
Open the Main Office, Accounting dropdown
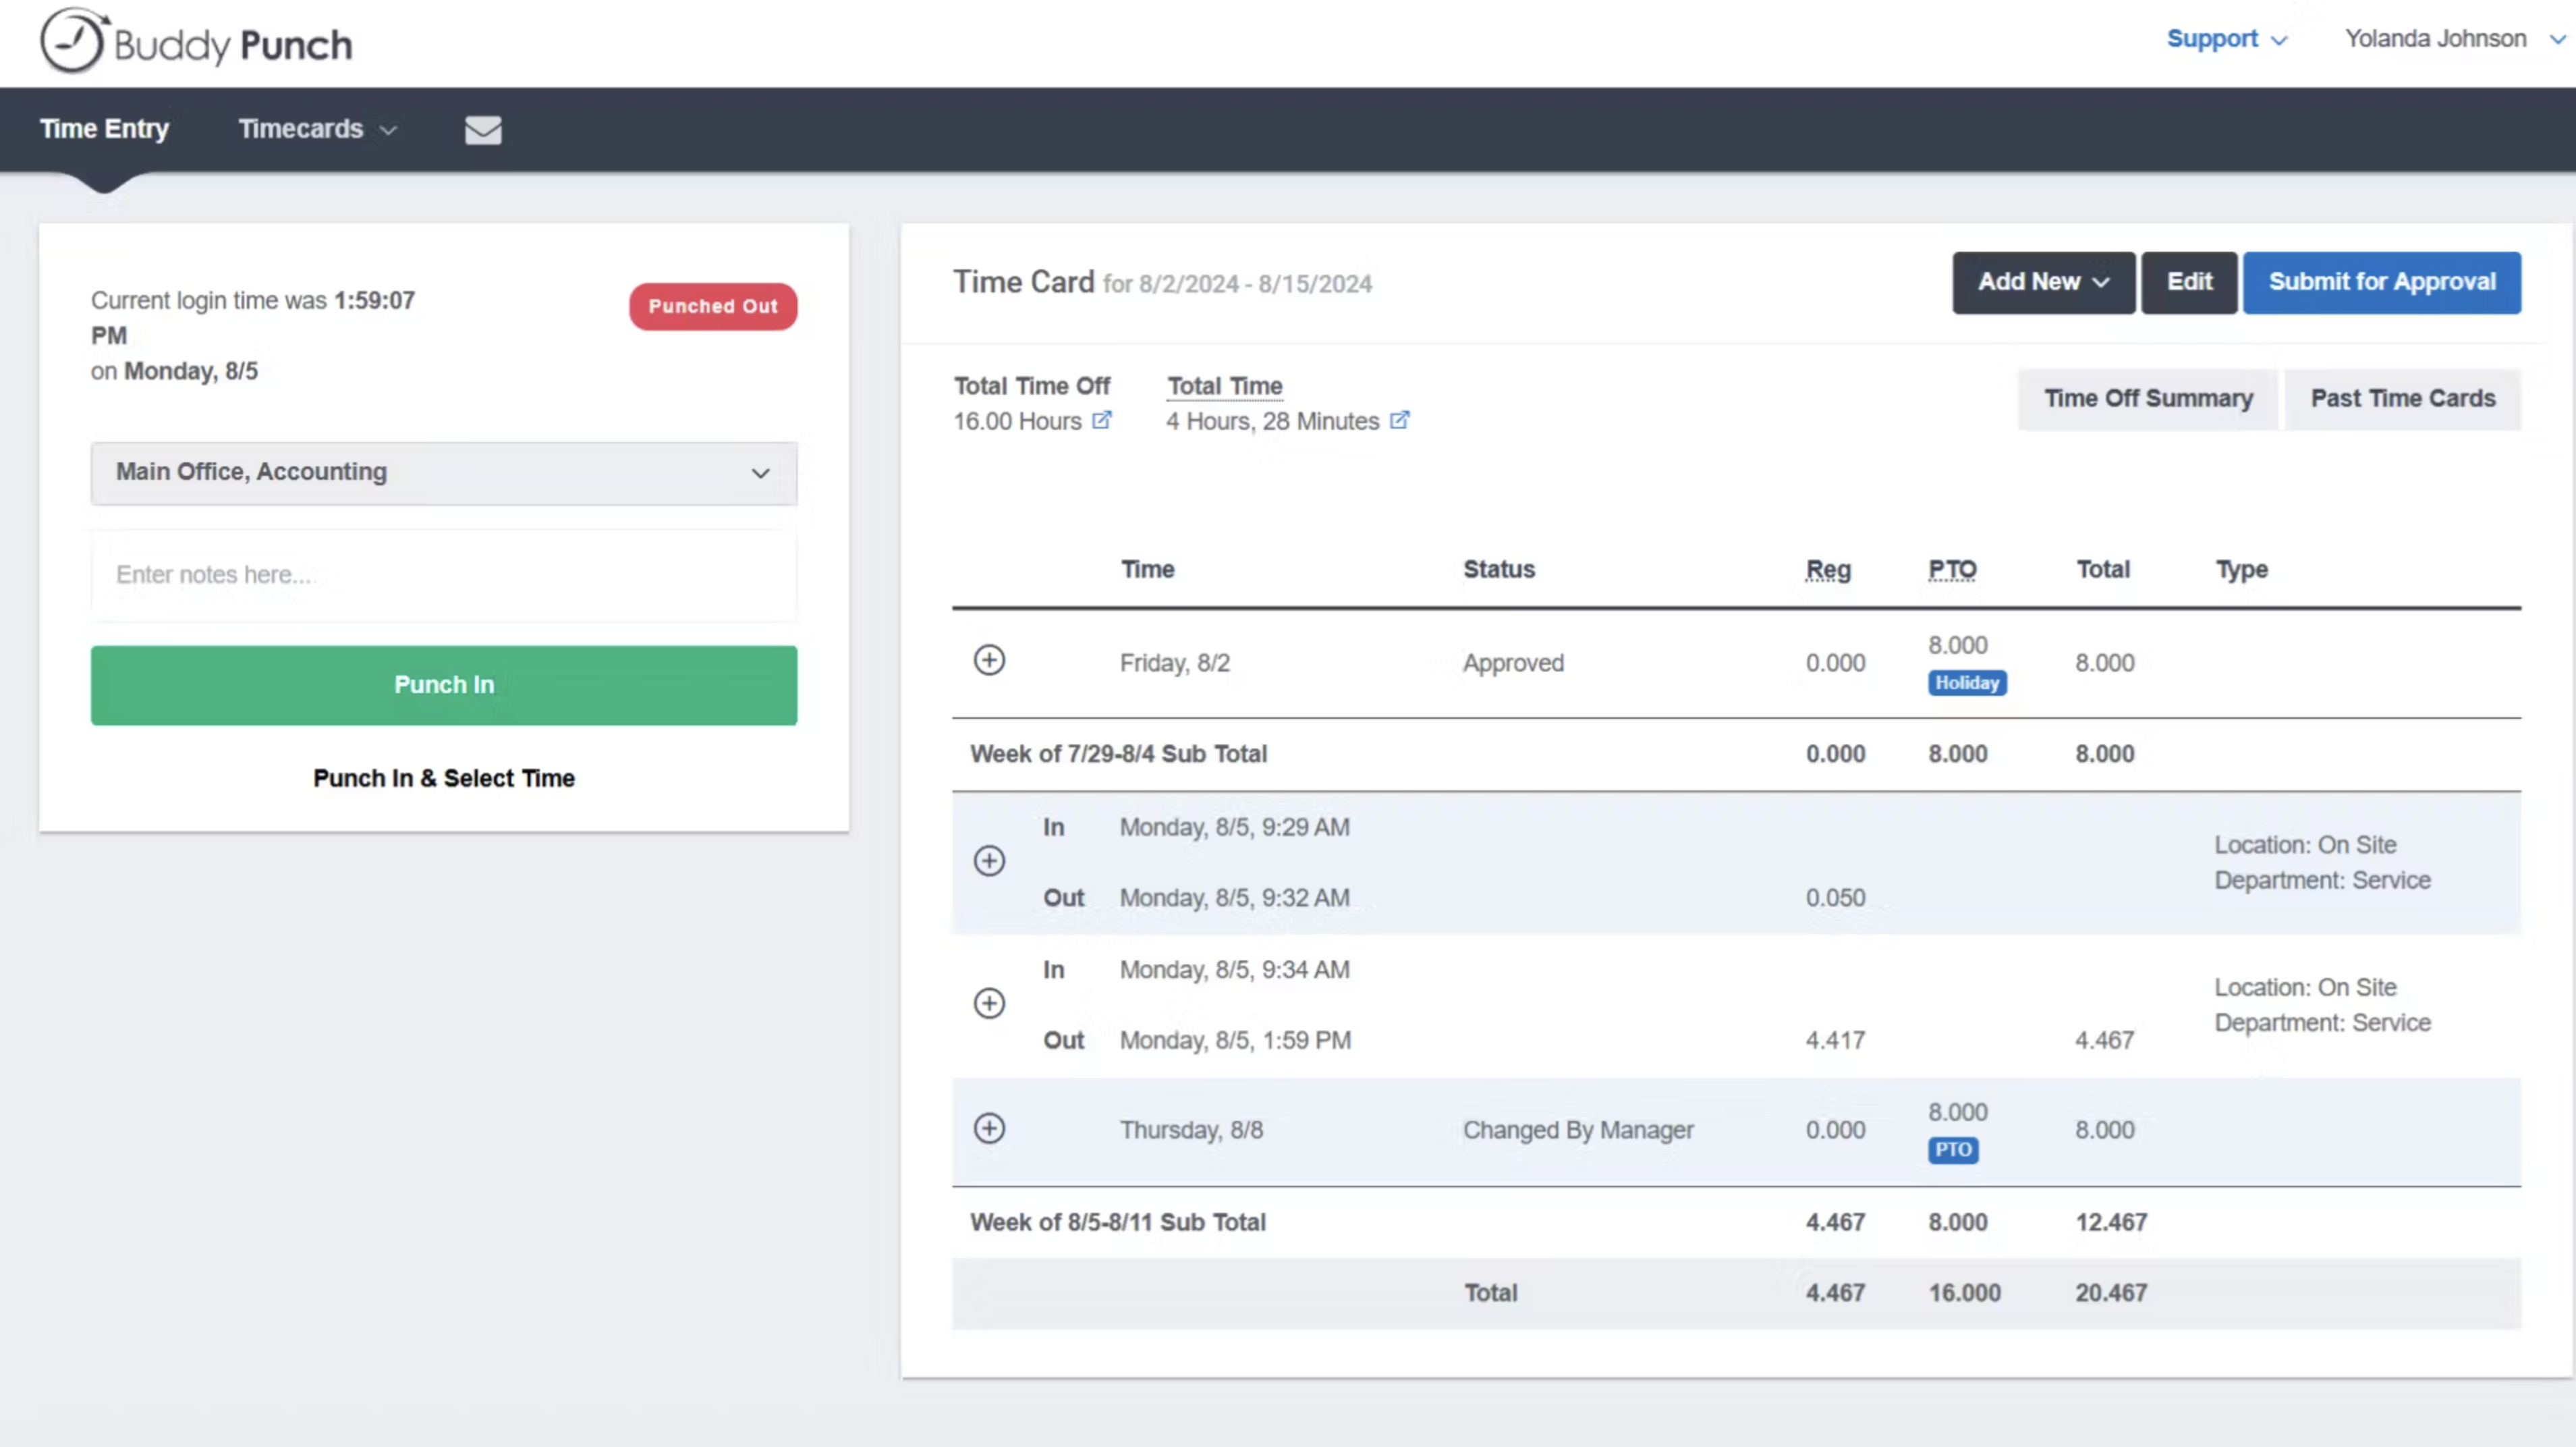(x=444, y=473)
